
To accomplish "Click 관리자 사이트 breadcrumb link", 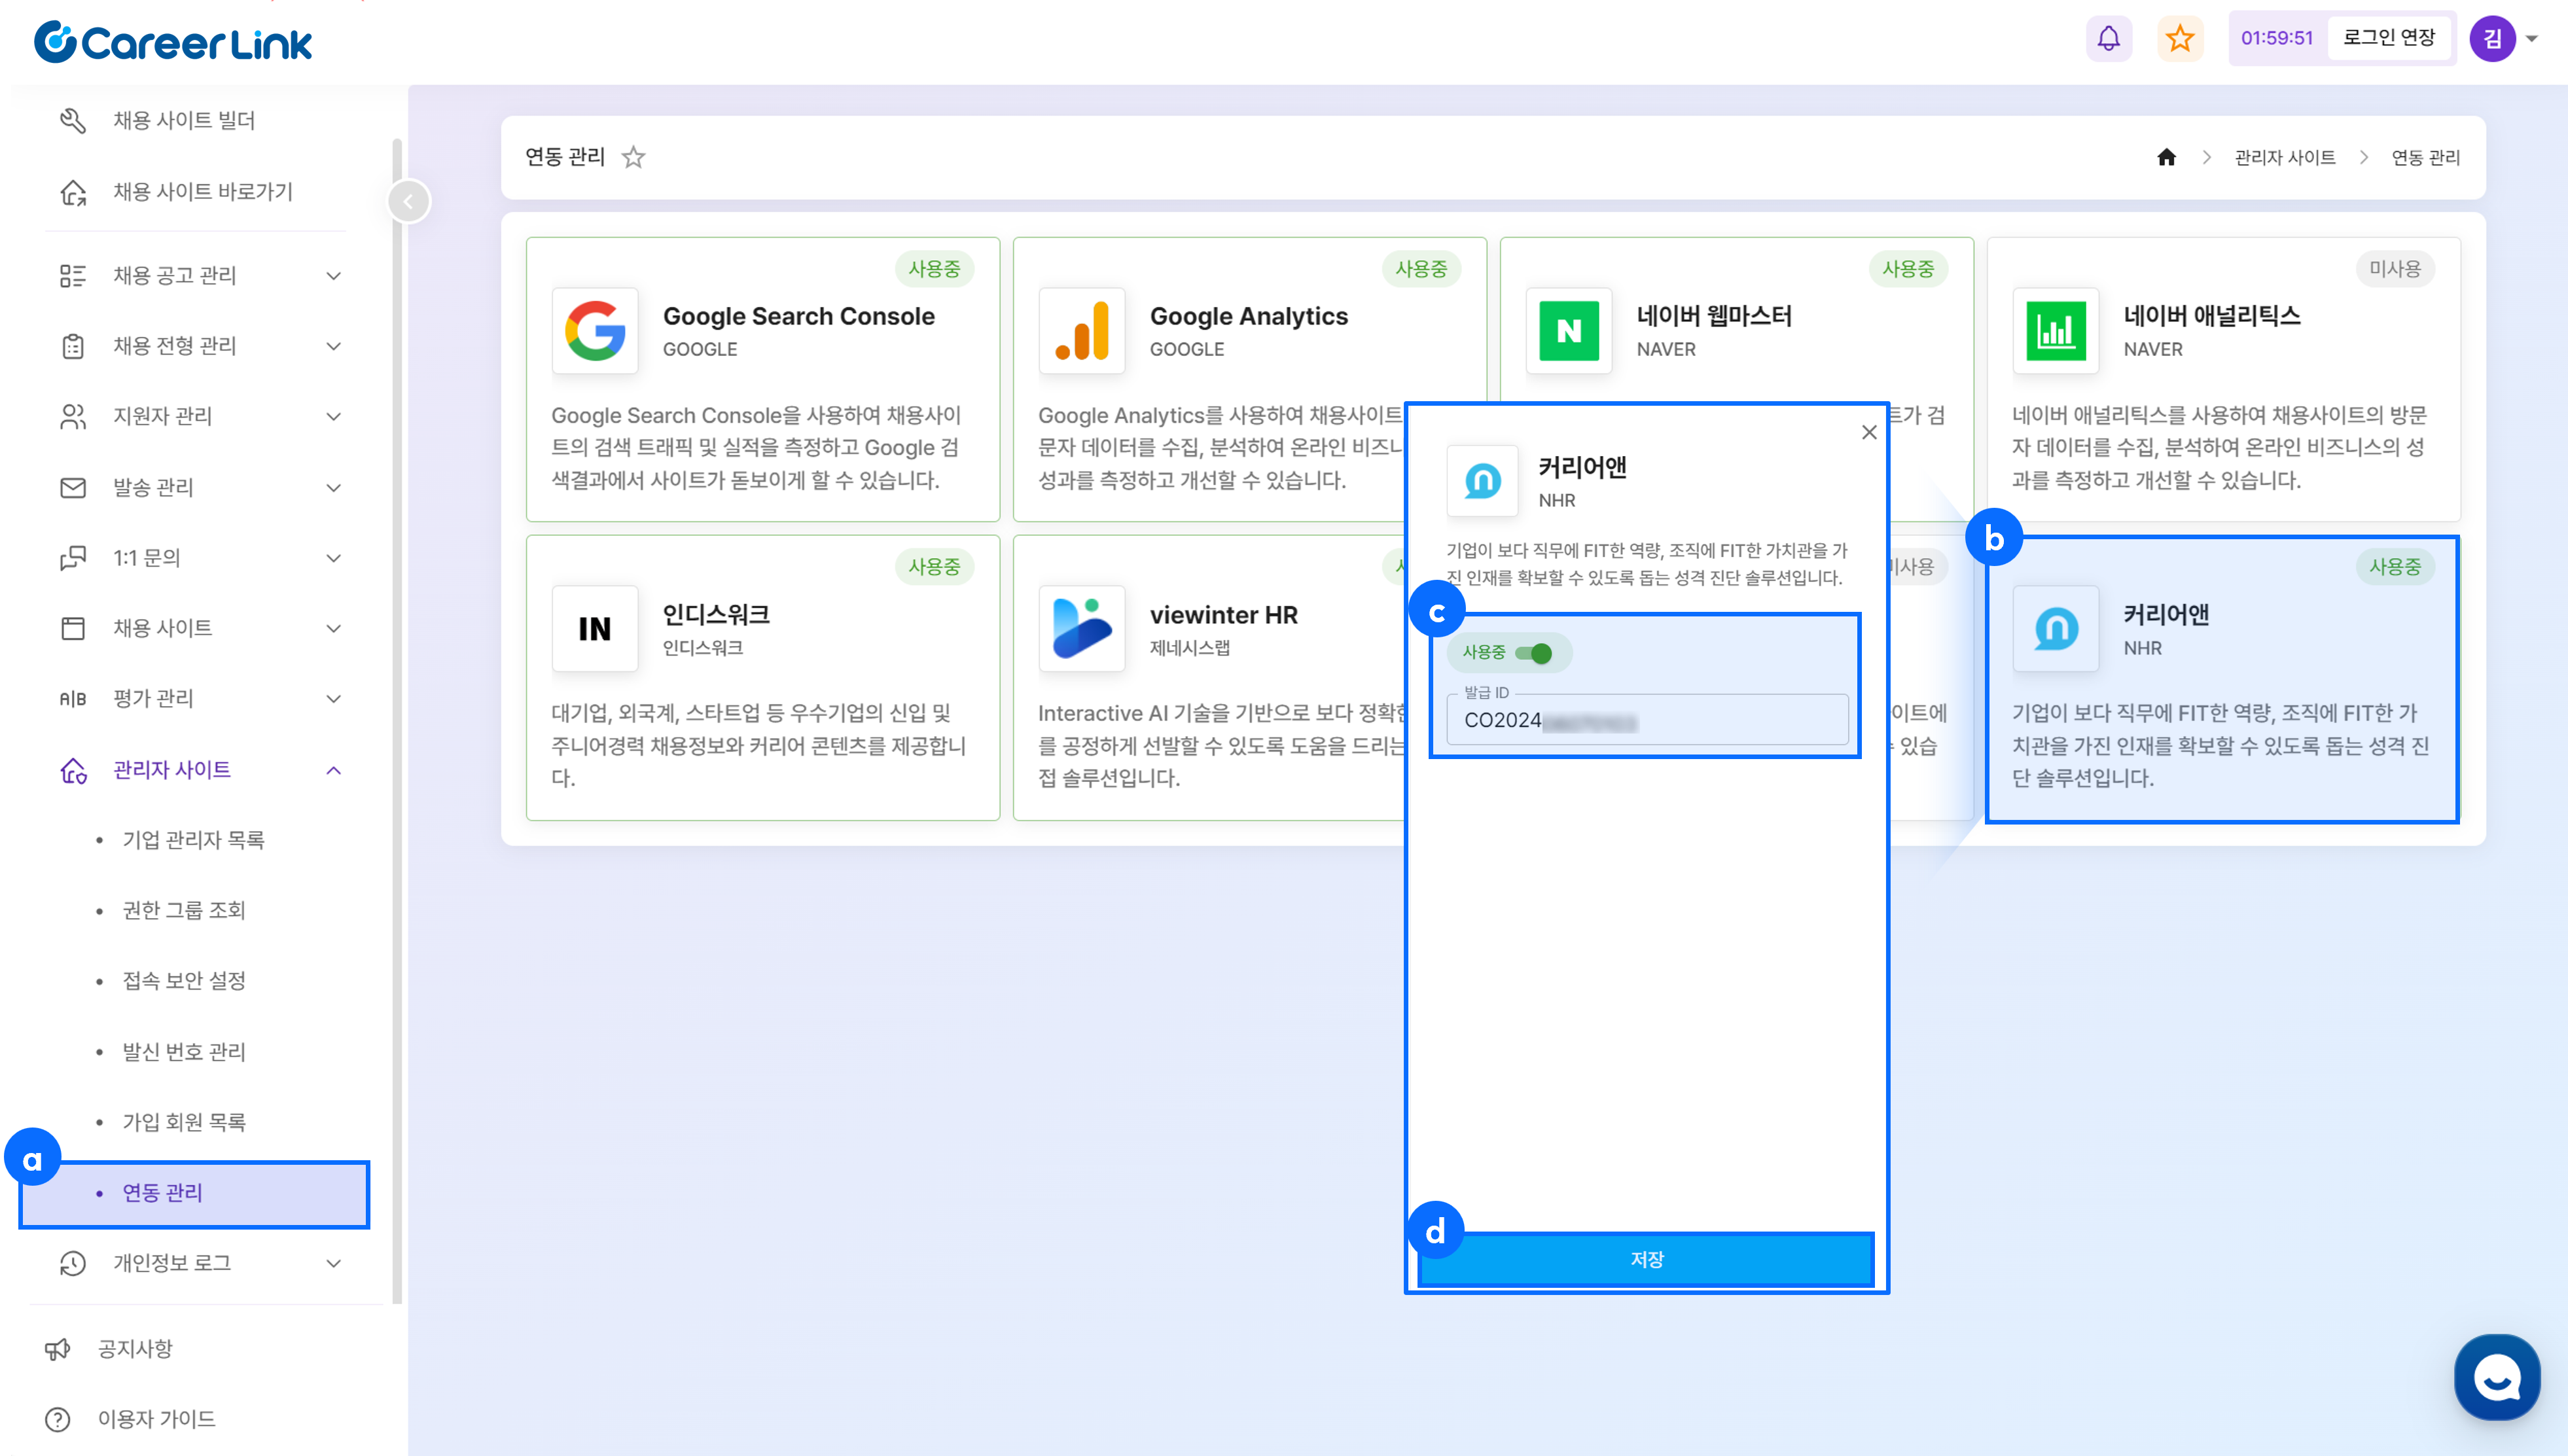I will tap(2285, 157).
